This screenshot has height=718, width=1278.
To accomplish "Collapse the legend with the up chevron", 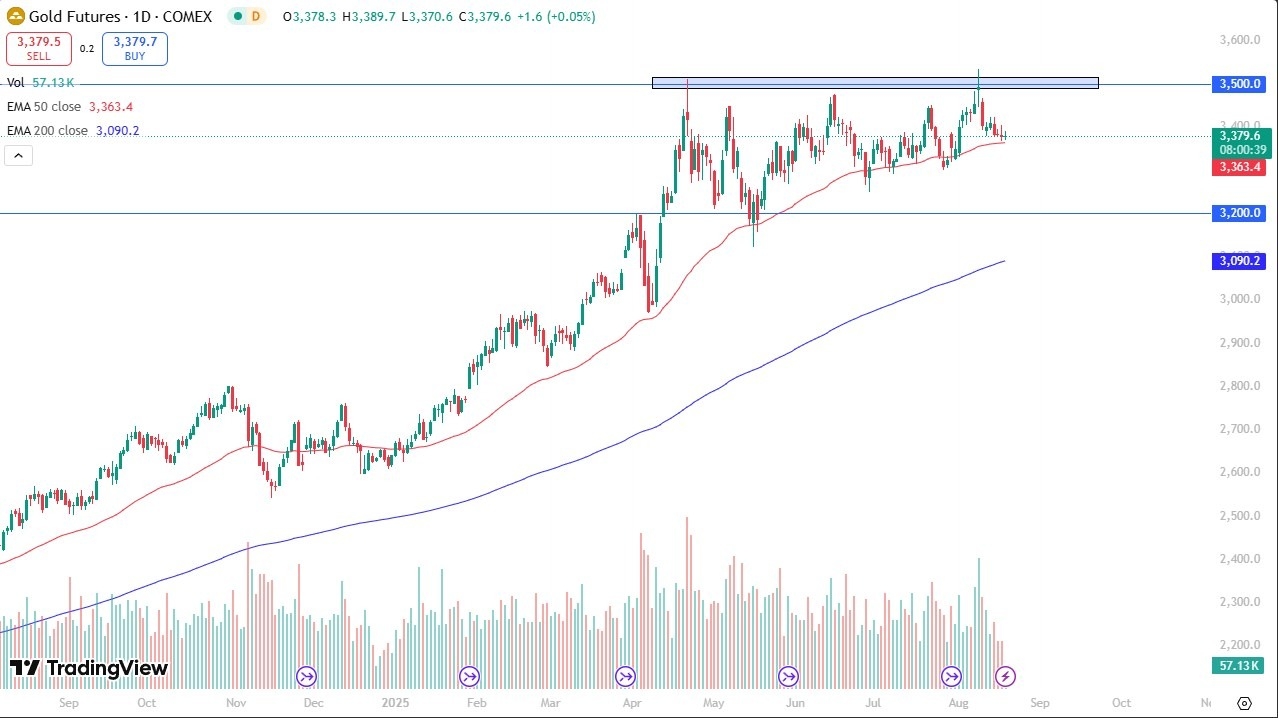I will pos(18,155).
